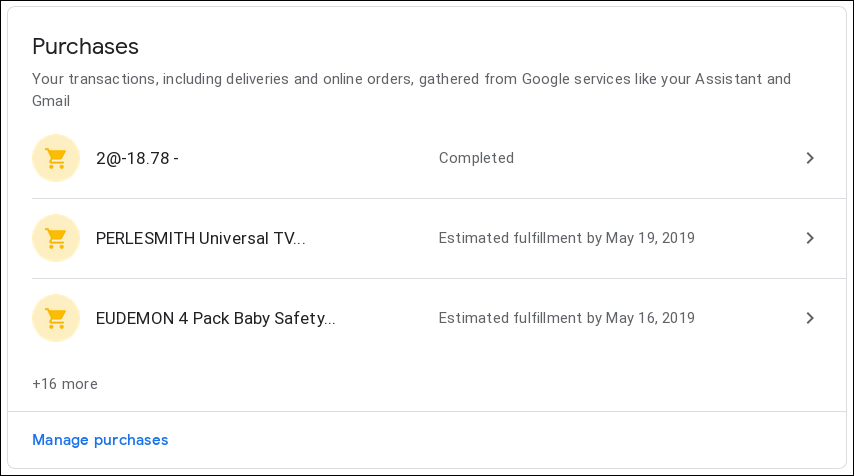Click the word Assistant in the description

[x=728, y=79]
